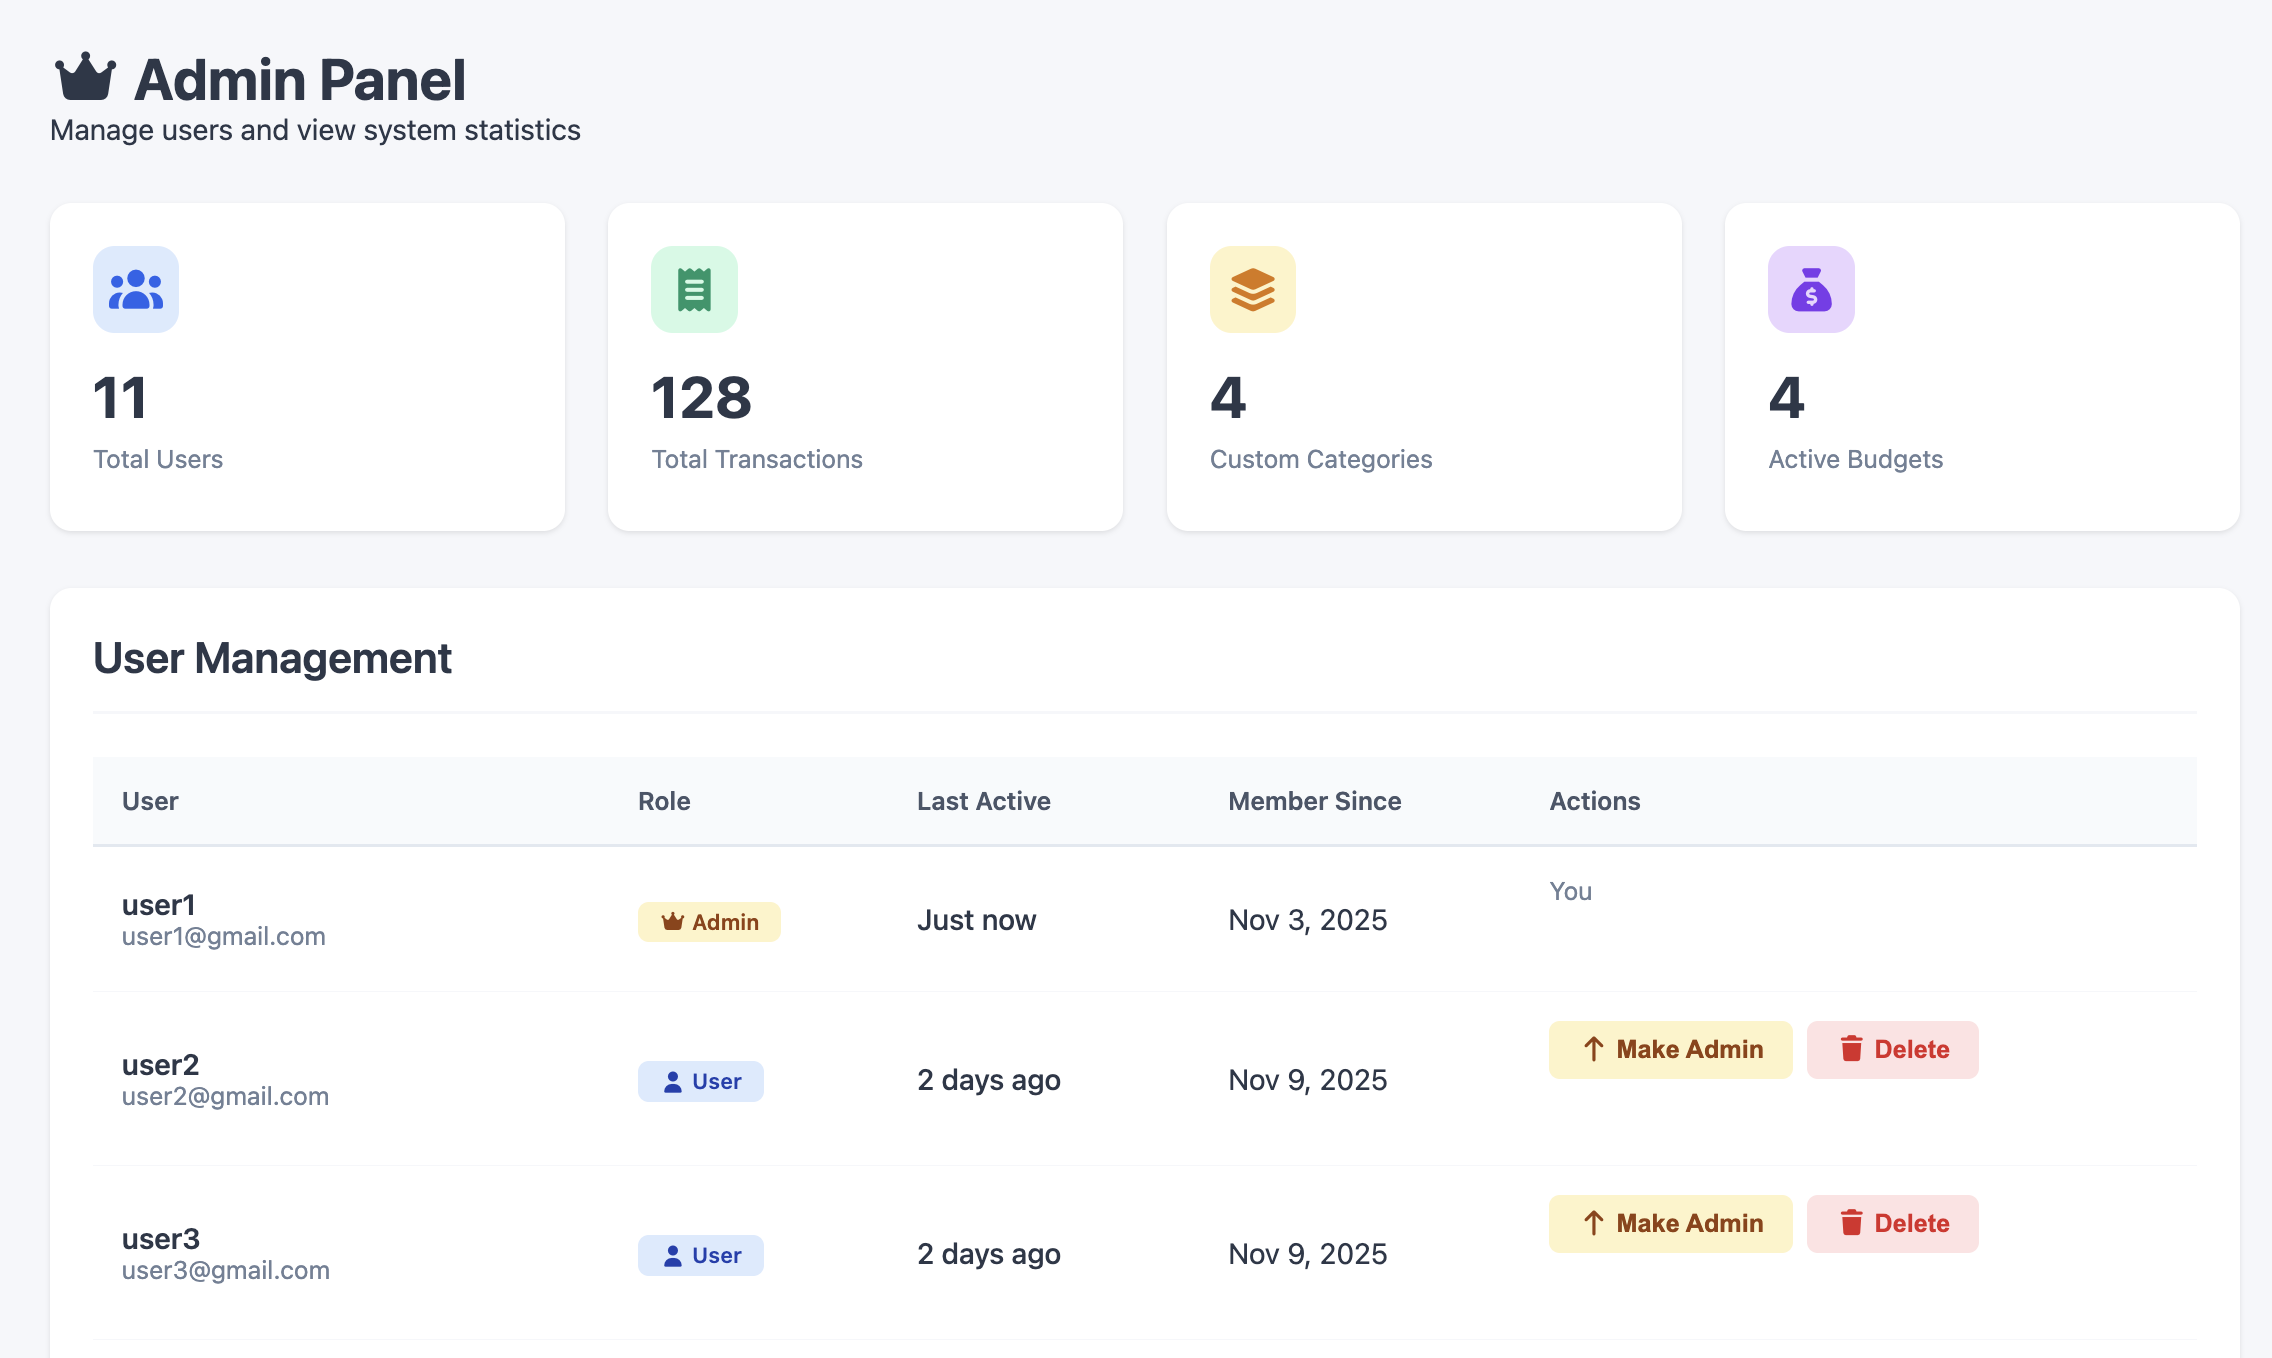This screenshot has height=1358, width=2272.
Task: Click the Delete button for user3
Action: 1891,1222
